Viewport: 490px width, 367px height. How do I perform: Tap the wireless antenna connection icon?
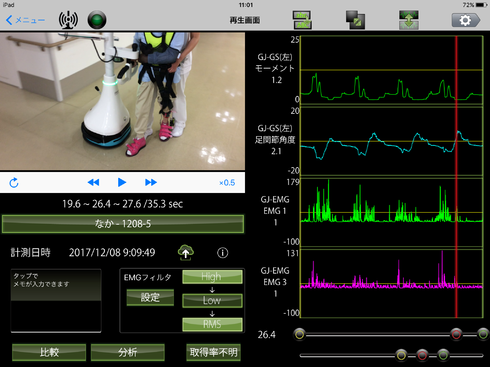pos(68,20)
